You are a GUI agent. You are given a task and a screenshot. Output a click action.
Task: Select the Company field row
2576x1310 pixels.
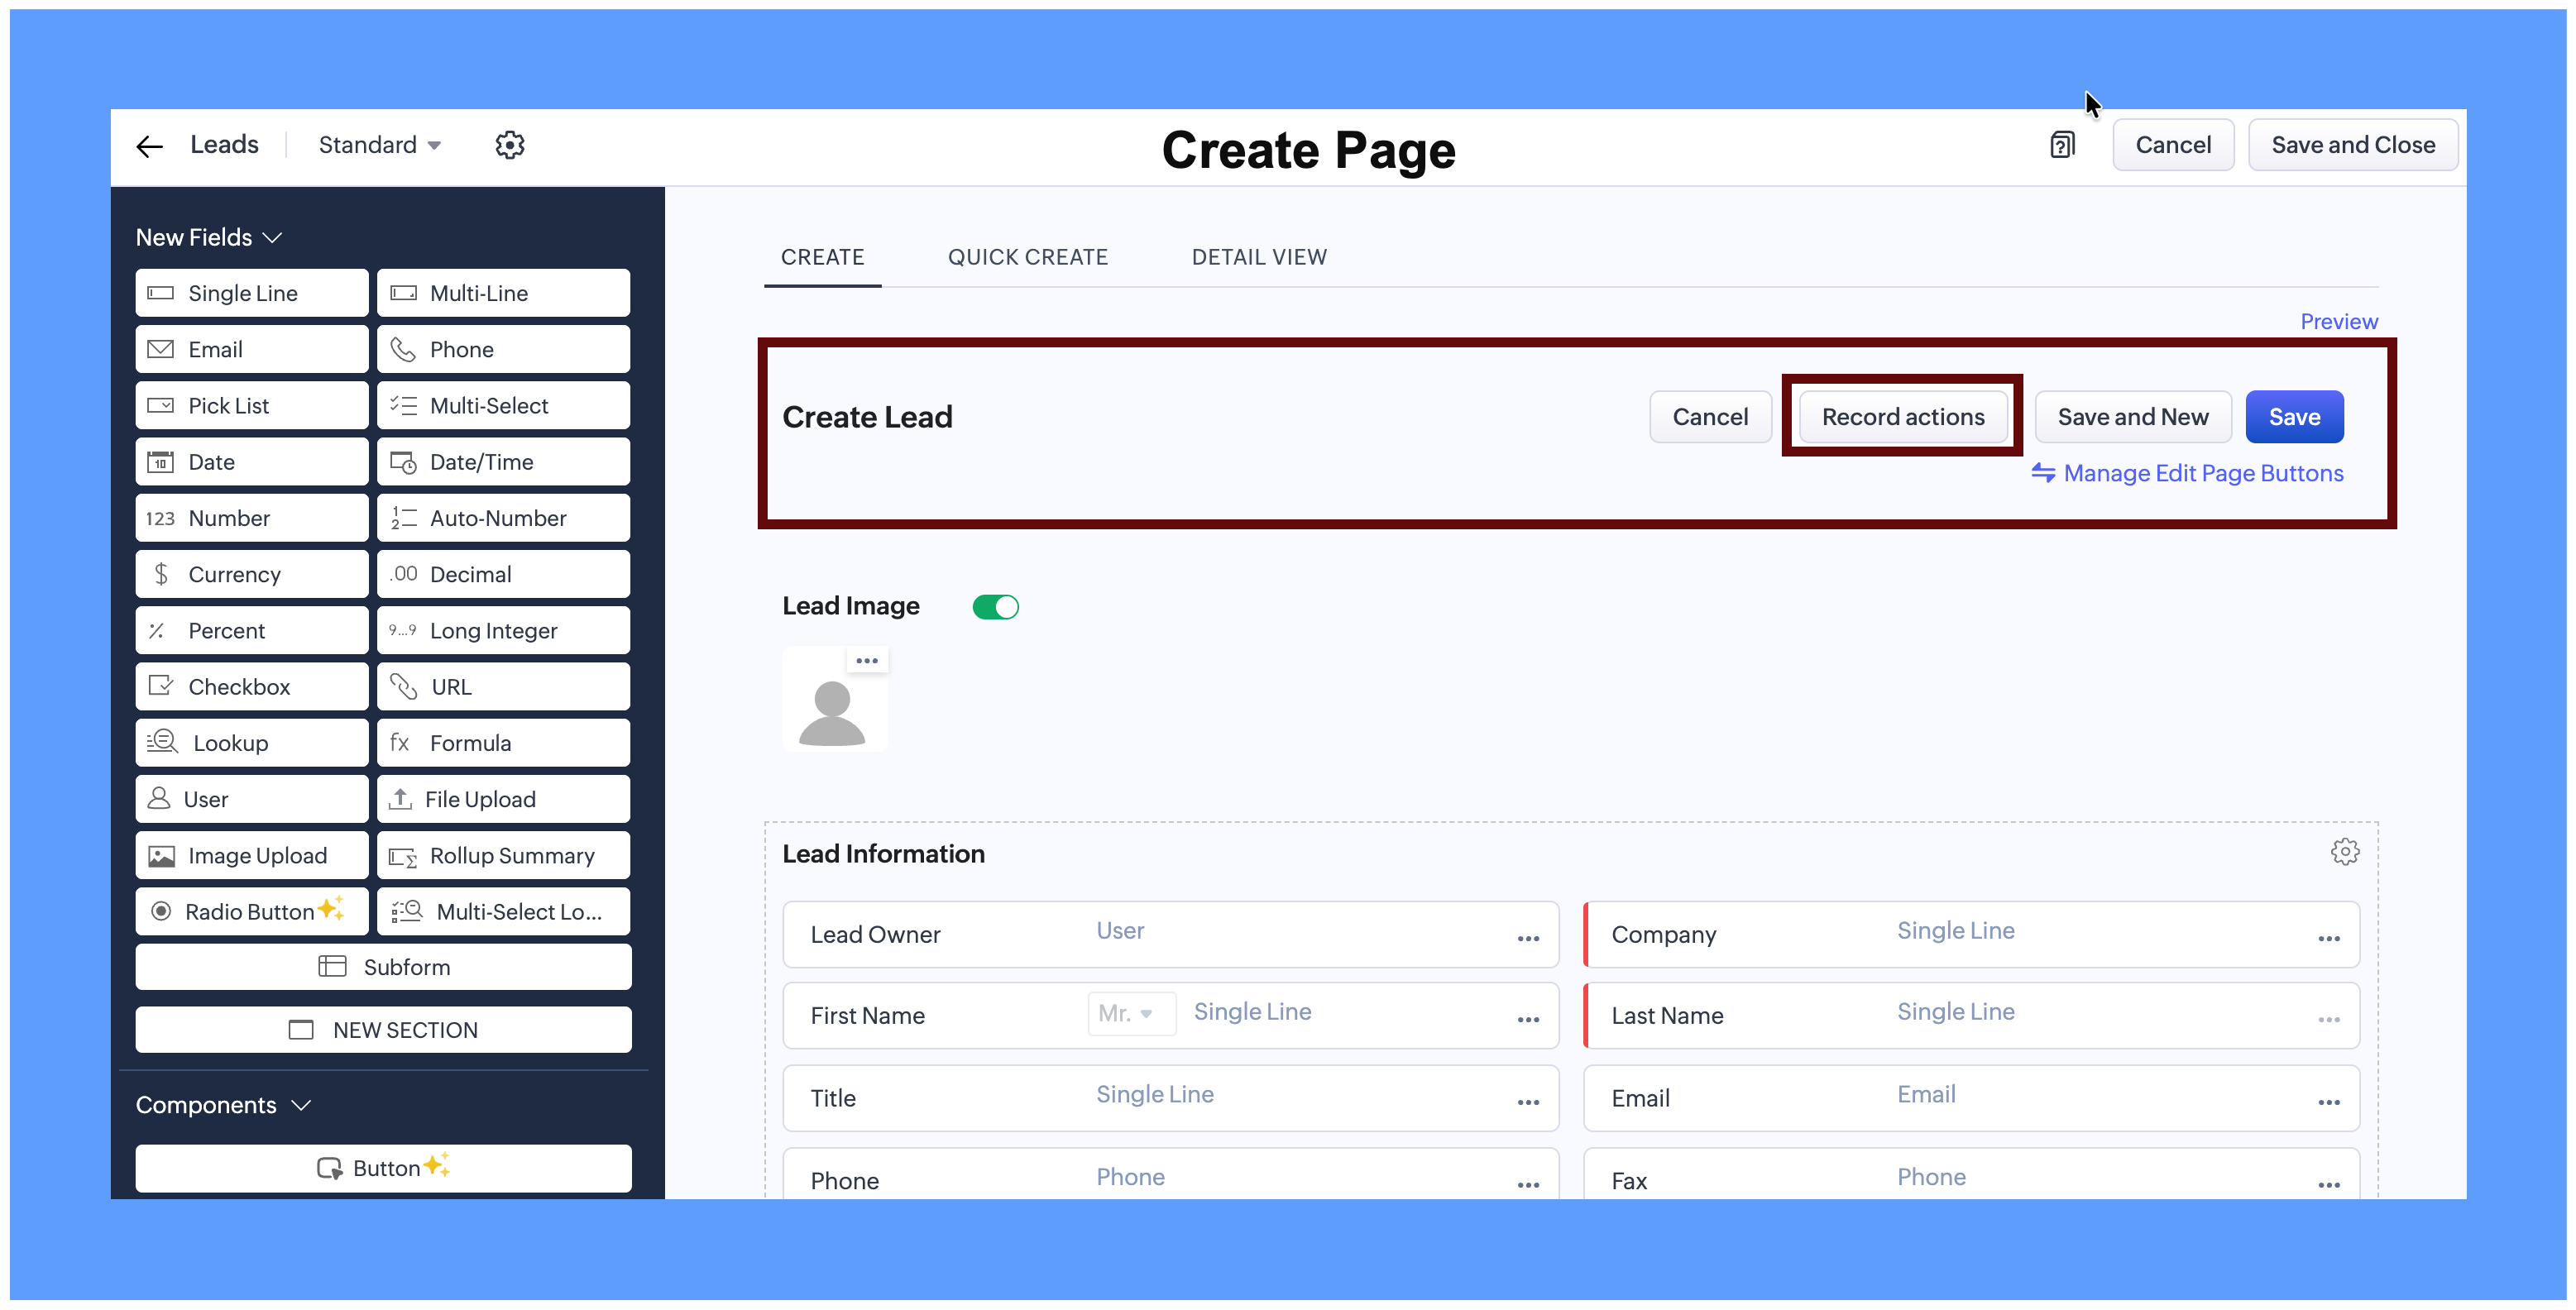1972,935
